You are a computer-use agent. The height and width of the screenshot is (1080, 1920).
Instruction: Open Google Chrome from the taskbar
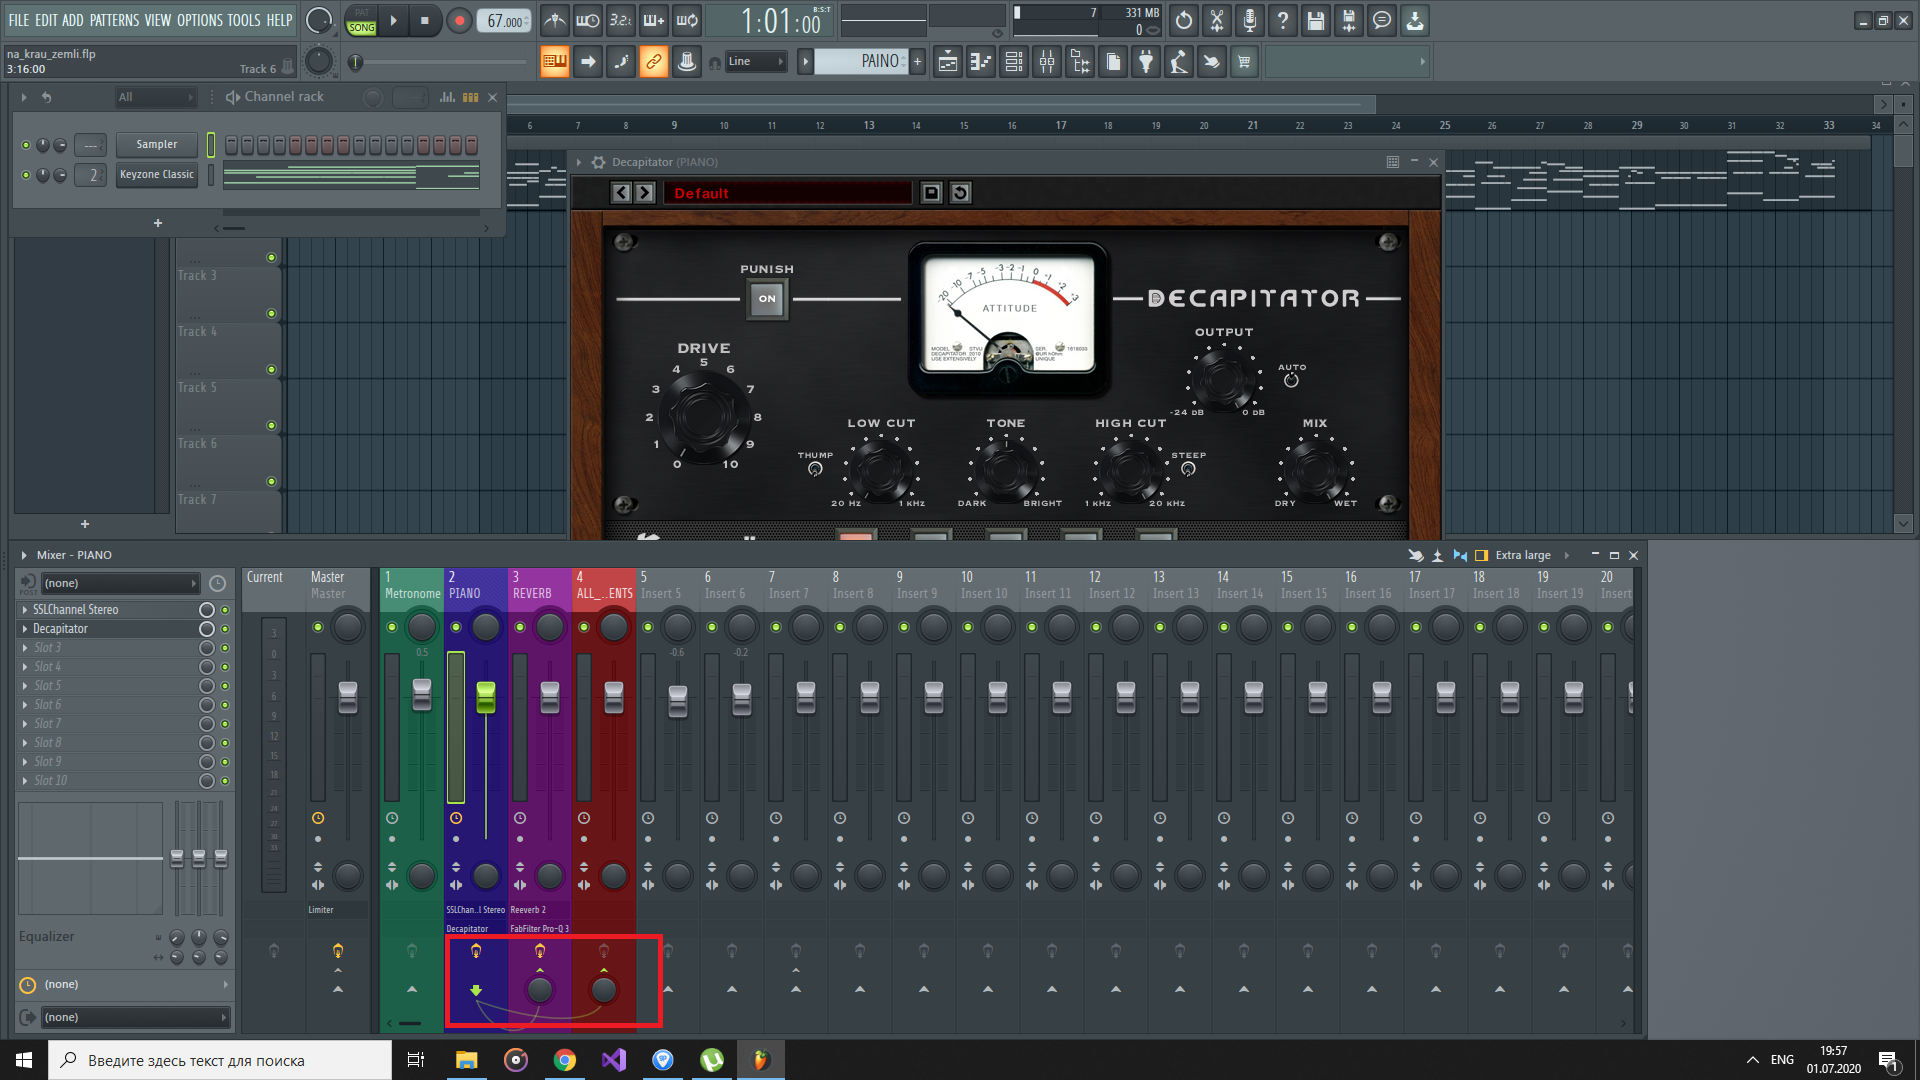(x=565, y=1060)
